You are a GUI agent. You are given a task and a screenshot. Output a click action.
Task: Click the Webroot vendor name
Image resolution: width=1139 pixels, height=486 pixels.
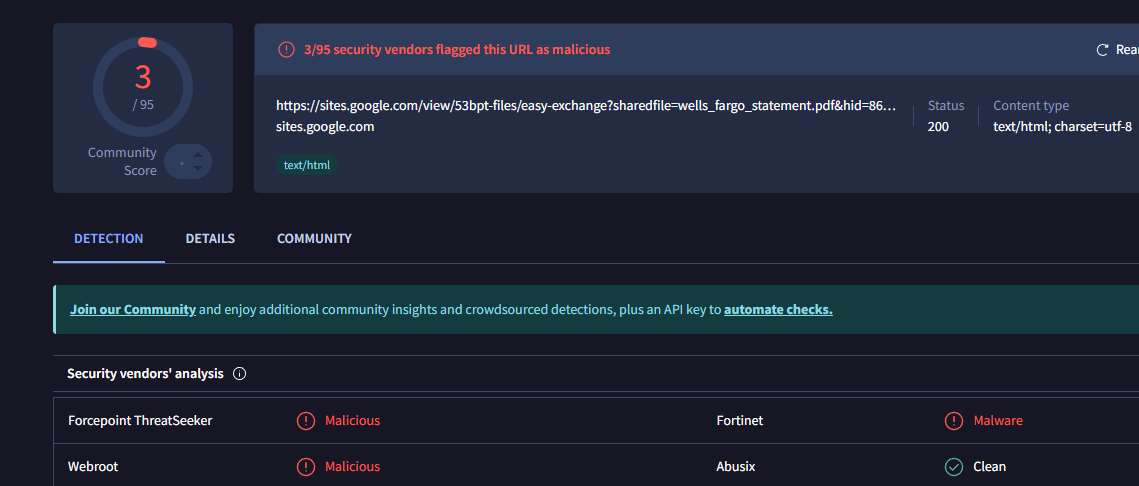pyautogui.click(x=93, y=466)
